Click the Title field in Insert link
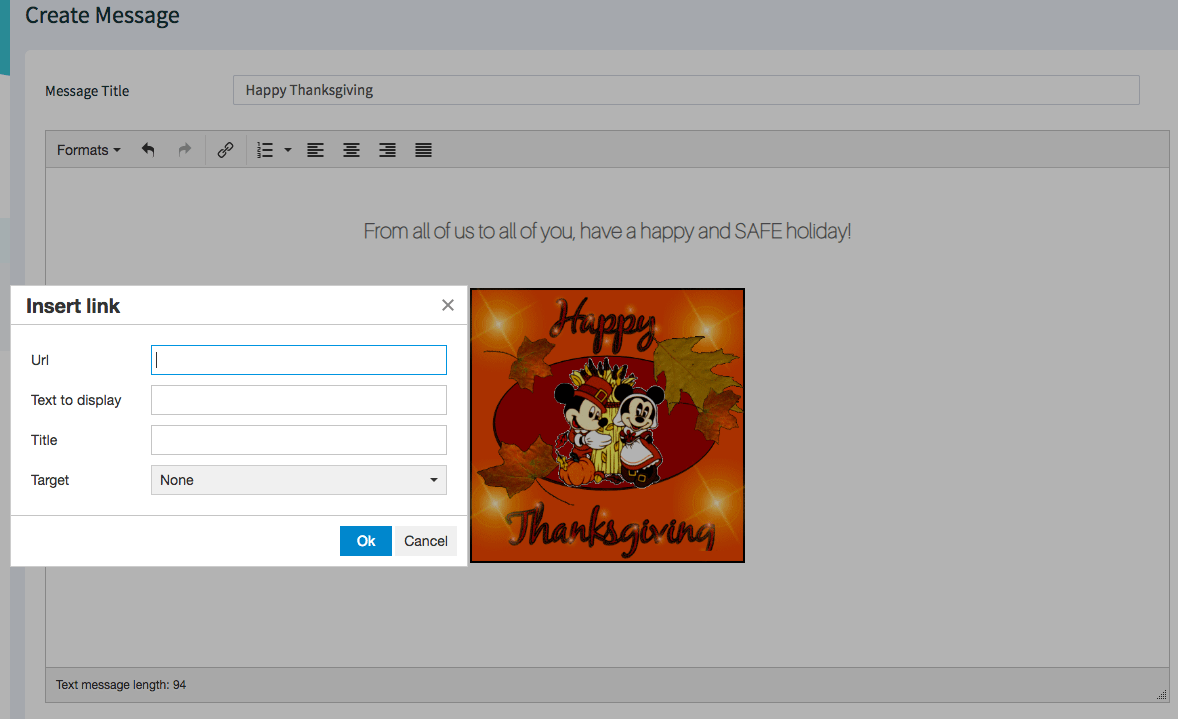 [299, 440]
